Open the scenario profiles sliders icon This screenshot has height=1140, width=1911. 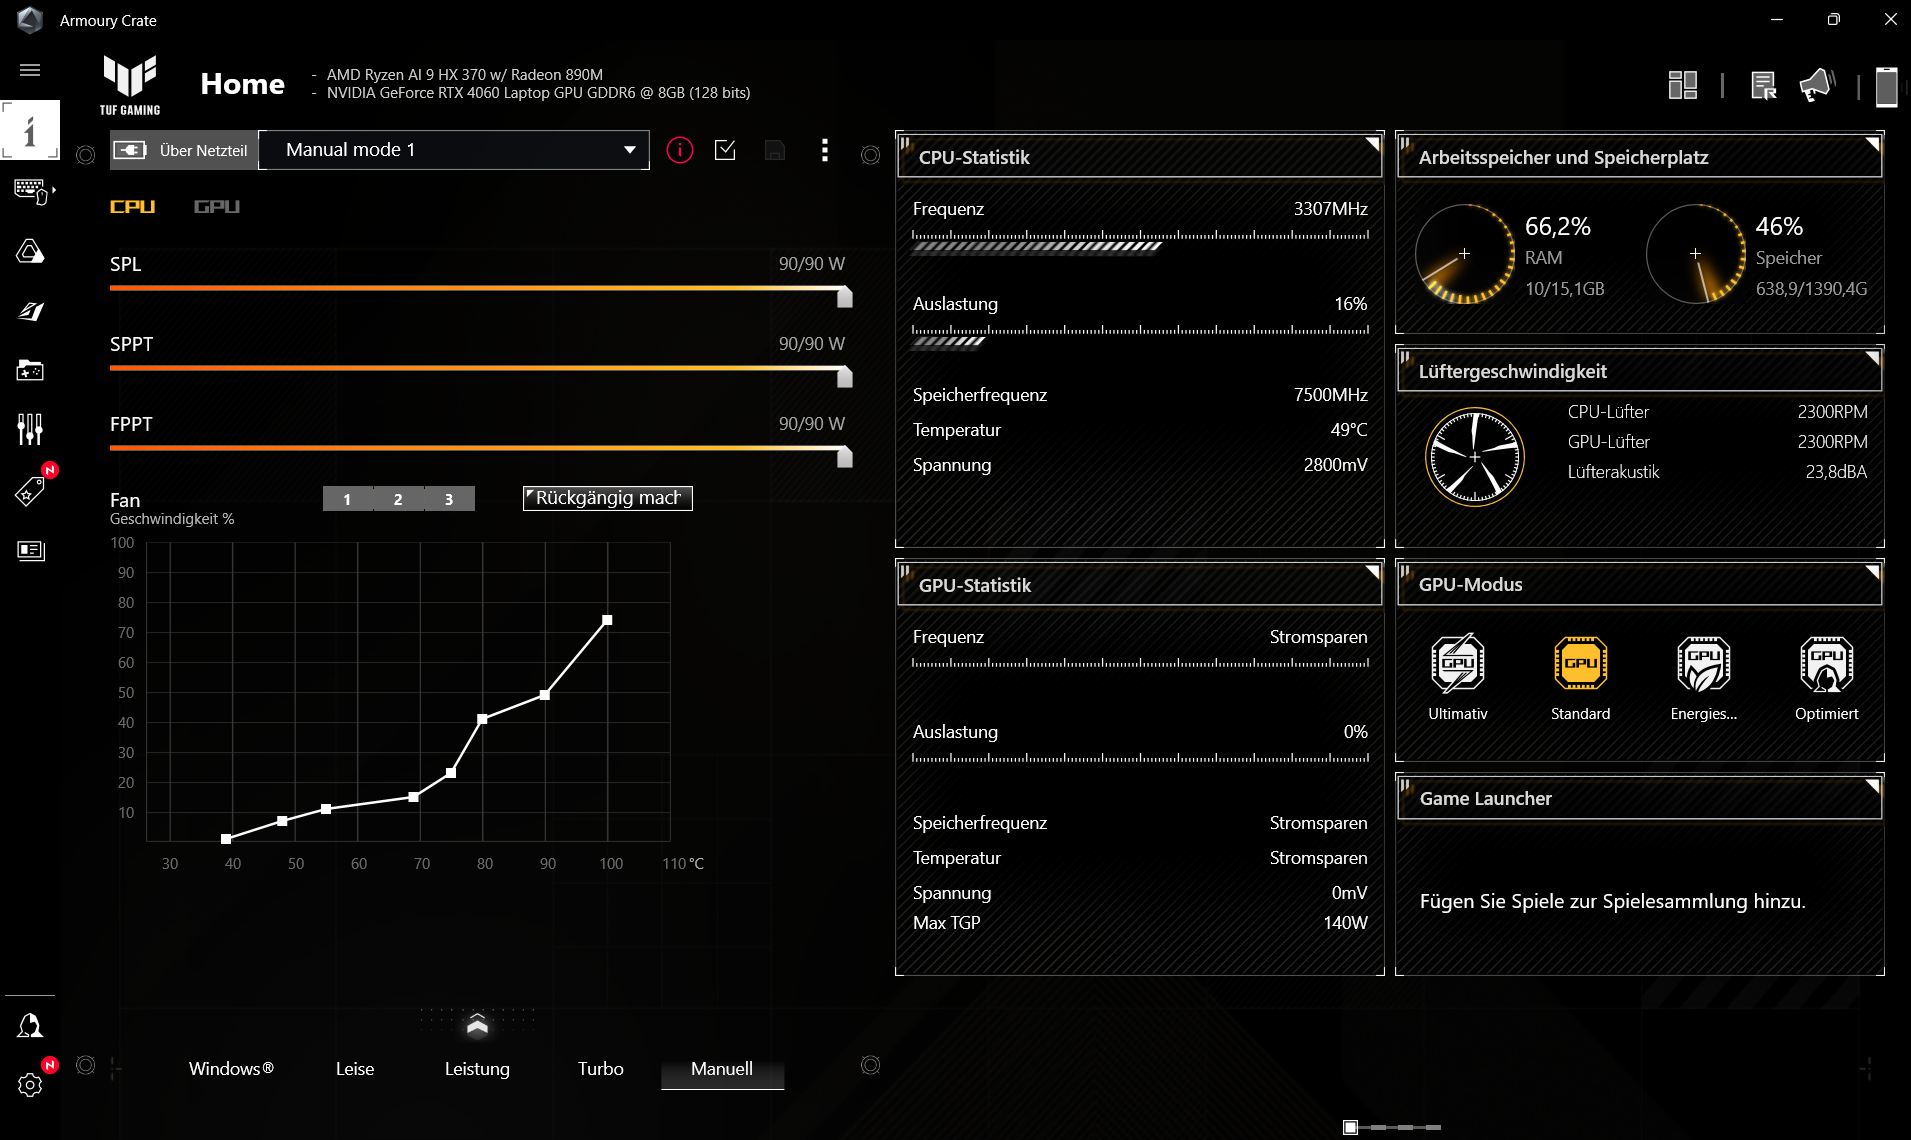click(30, 430)
